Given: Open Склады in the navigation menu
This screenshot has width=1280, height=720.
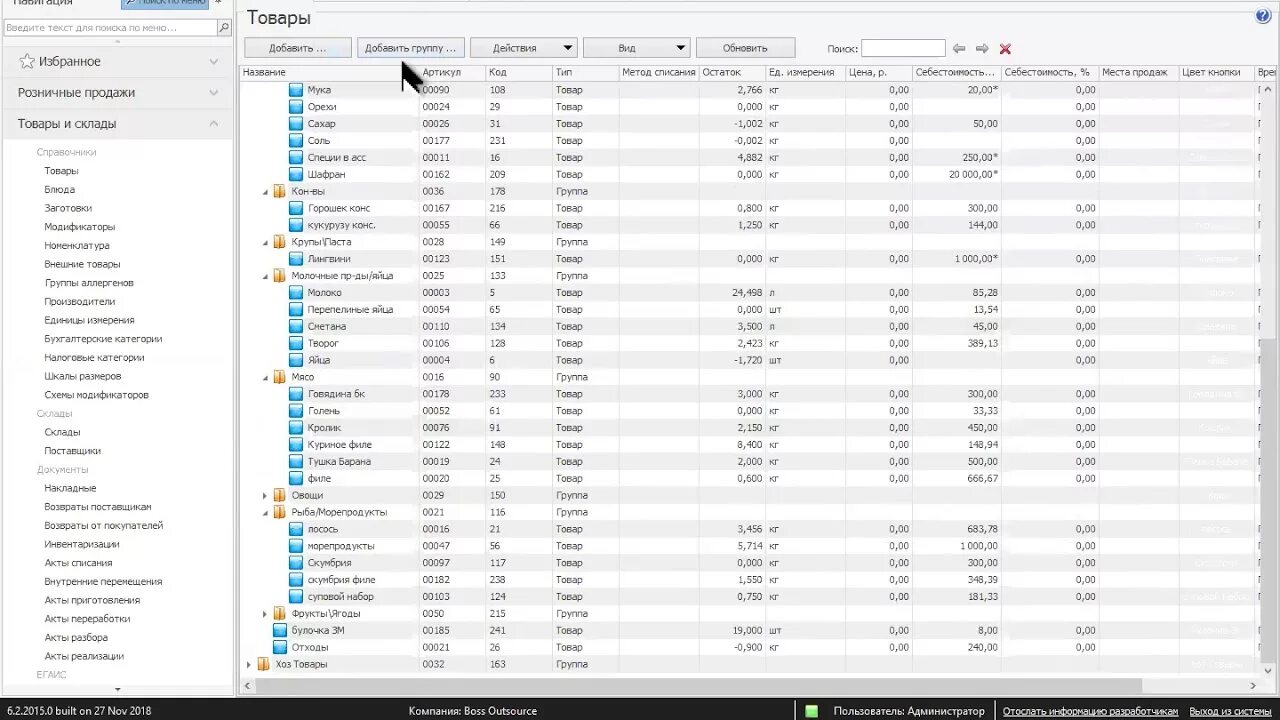Looking at the screenshot, I should coord(62,432).
